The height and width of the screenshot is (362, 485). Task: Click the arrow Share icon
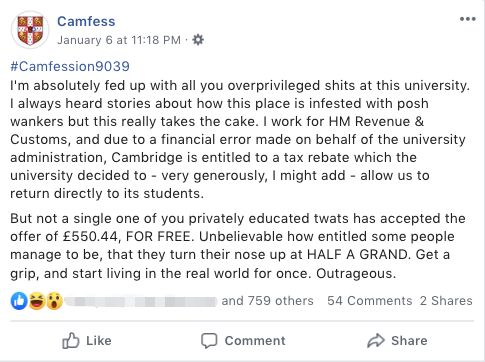click(x=376, y=341)
